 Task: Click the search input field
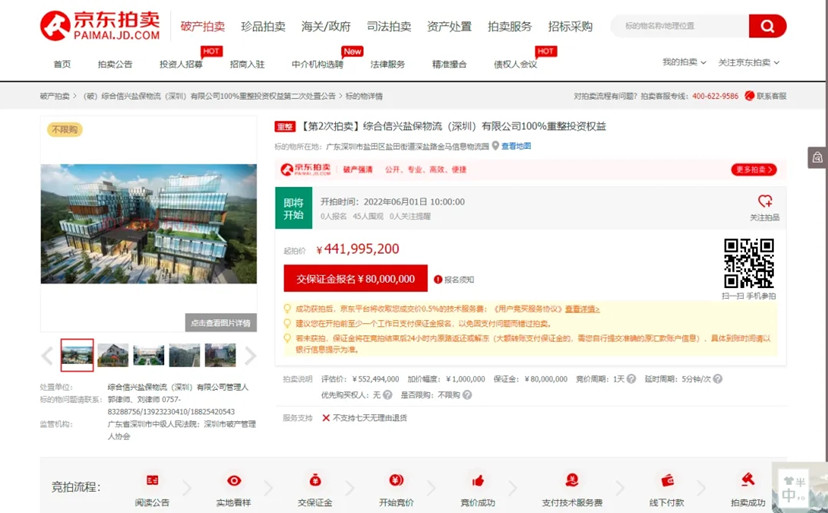[x=680, y=26]
